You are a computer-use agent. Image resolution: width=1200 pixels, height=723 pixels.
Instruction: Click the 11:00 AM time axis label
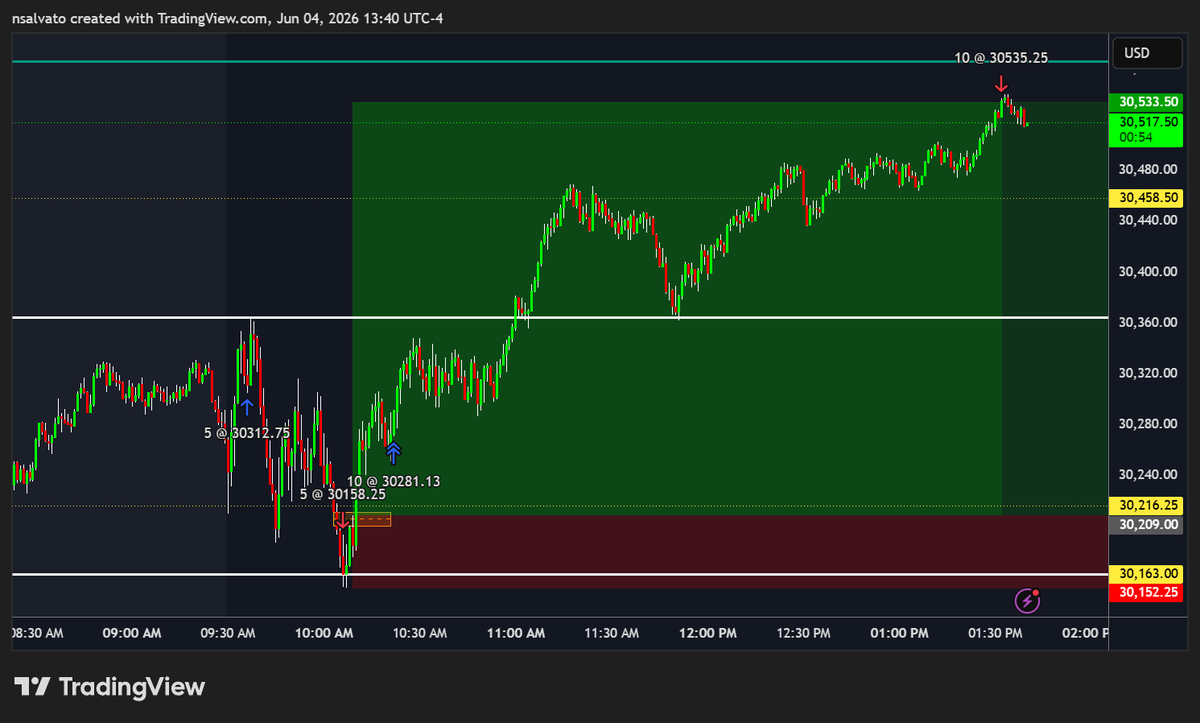(x=516, y=633)
